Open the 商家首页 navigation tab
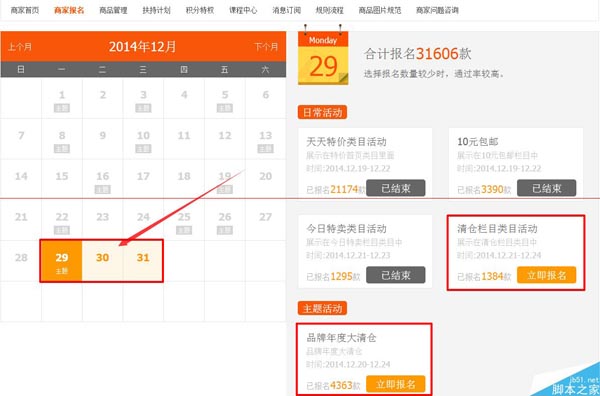Screen dimensions: 600x396 pyautogui.click(x=24, y=10)
